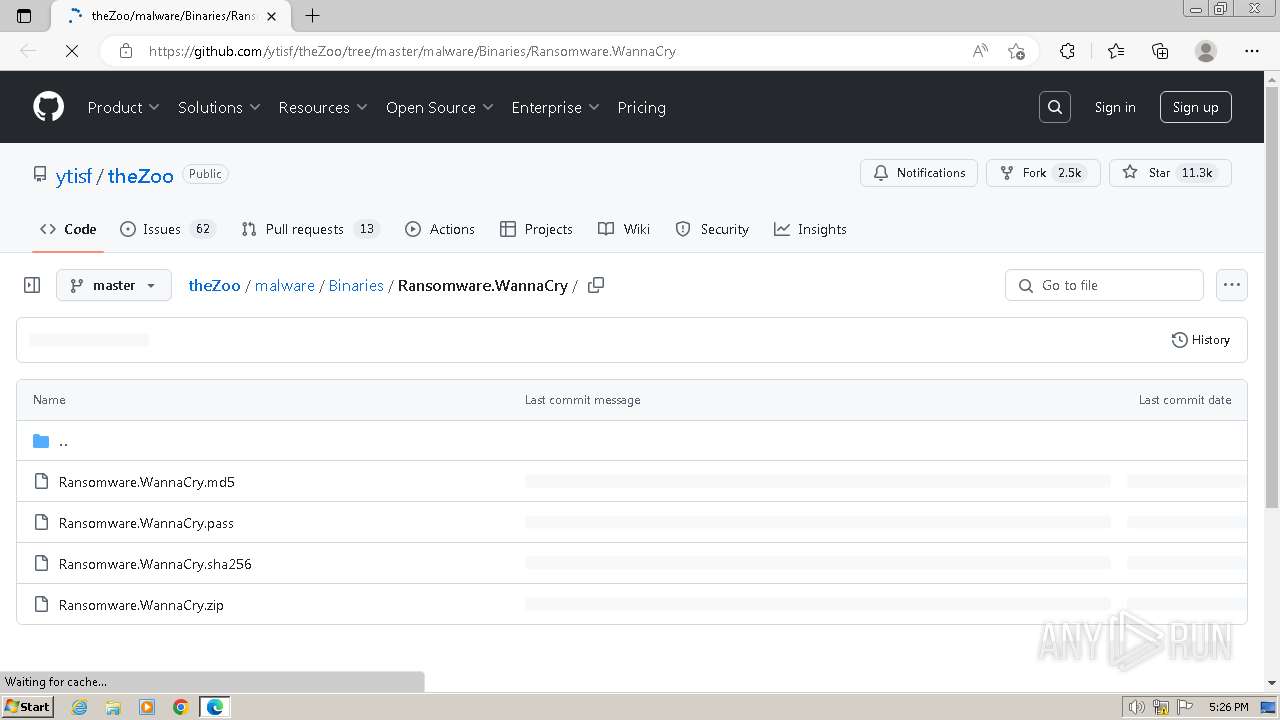1280x720 pixels.
Task: Open the GitHub search magnifier button
Action: 1055,107
